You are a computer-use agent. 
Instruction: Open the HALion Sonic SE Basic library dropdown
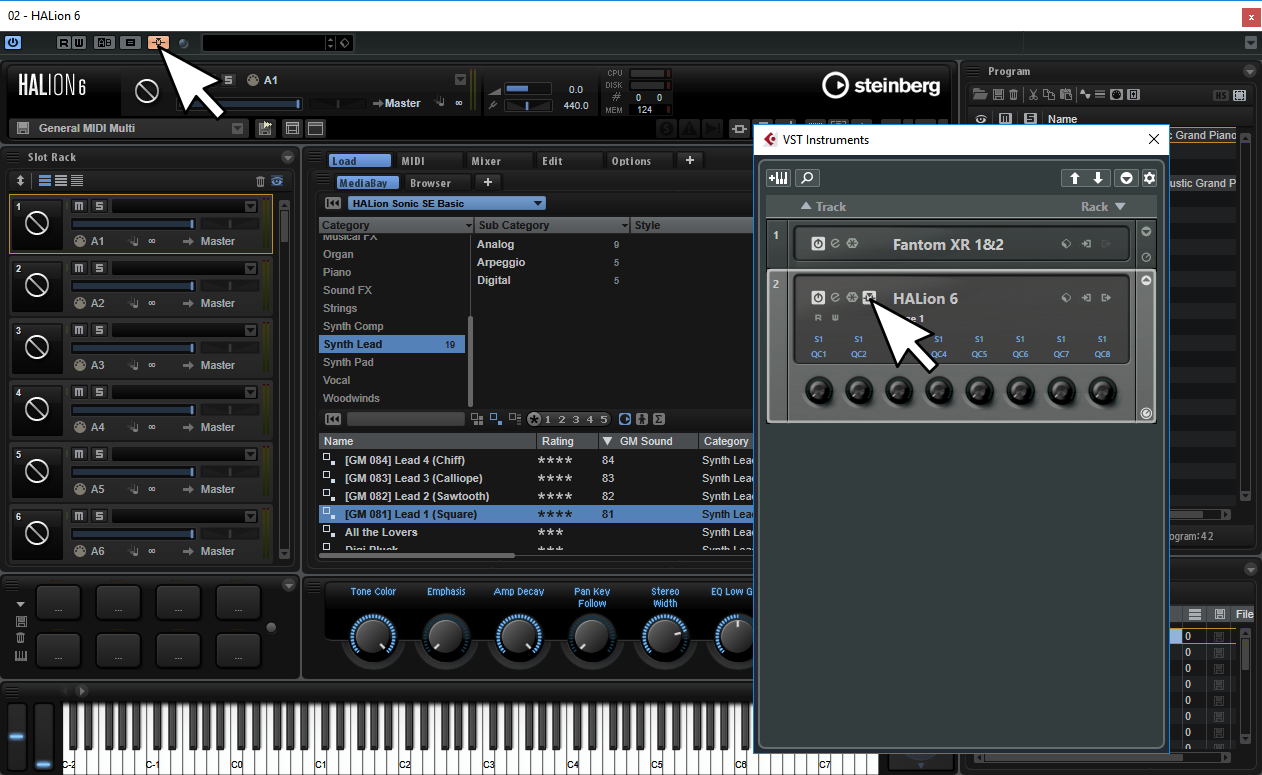(x=446, y=204)
